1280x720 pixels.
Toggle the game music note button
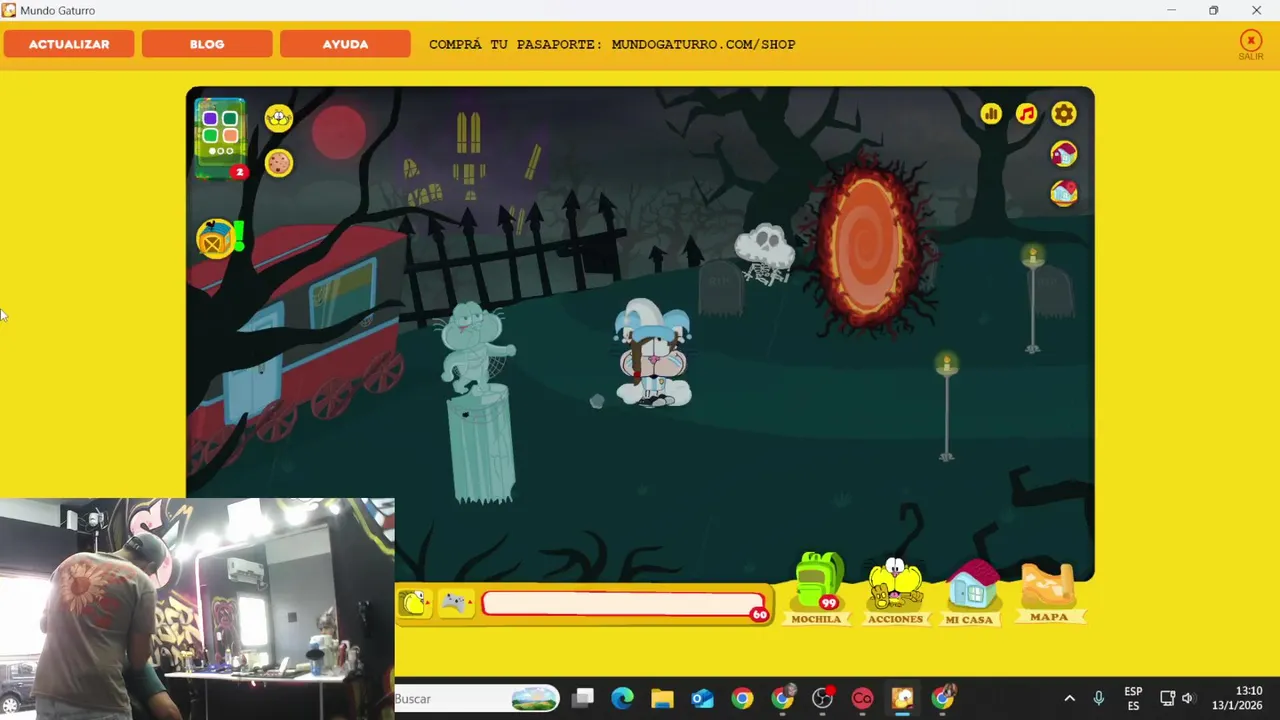(1027, 114)
